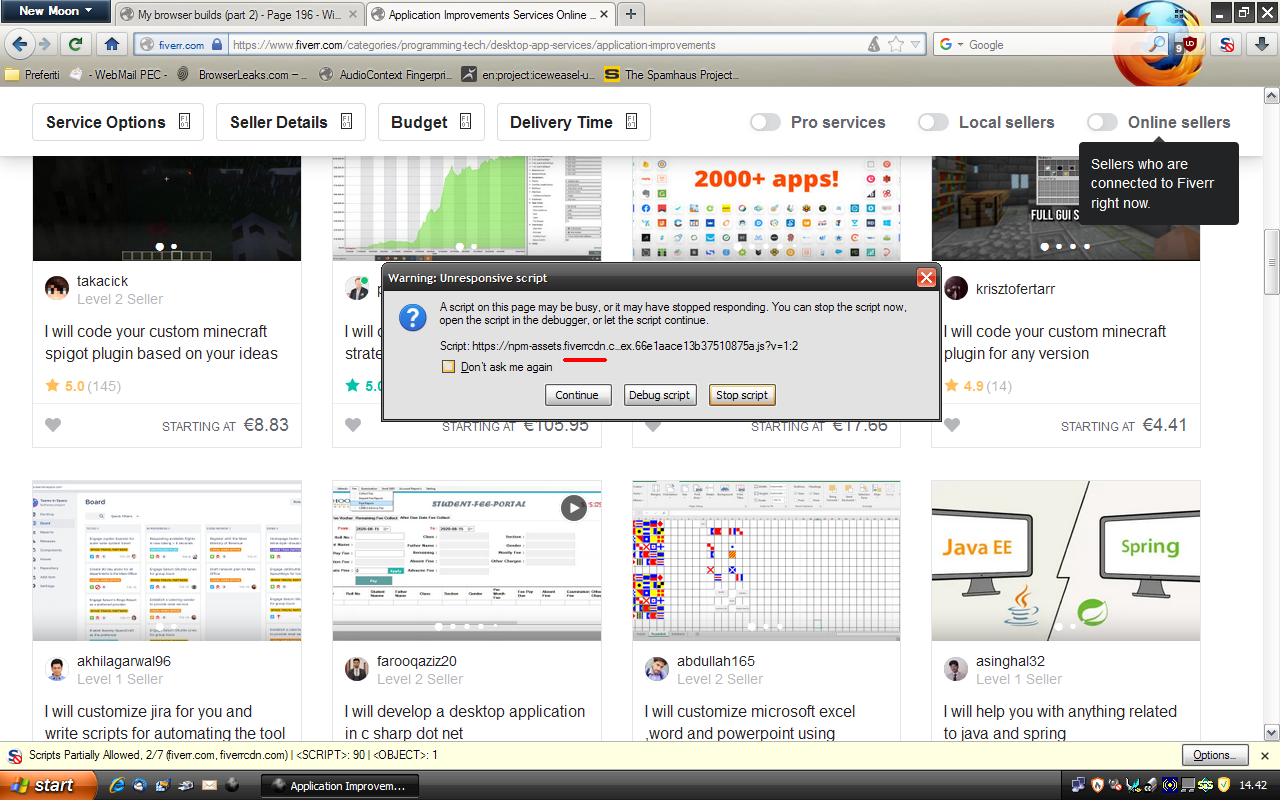
Task: Open the Google search engine selector
Action: 952,45
